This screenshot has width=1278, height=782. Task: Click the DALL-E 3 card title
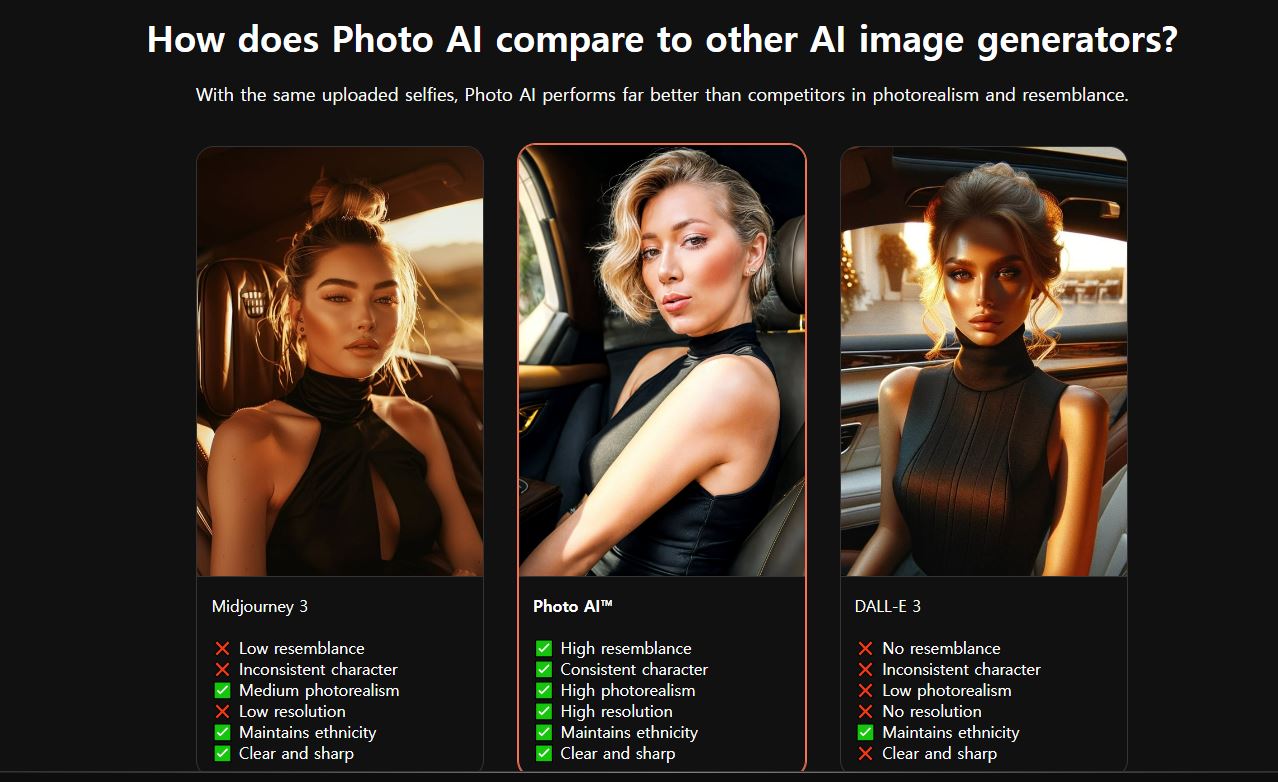point(888,606)
